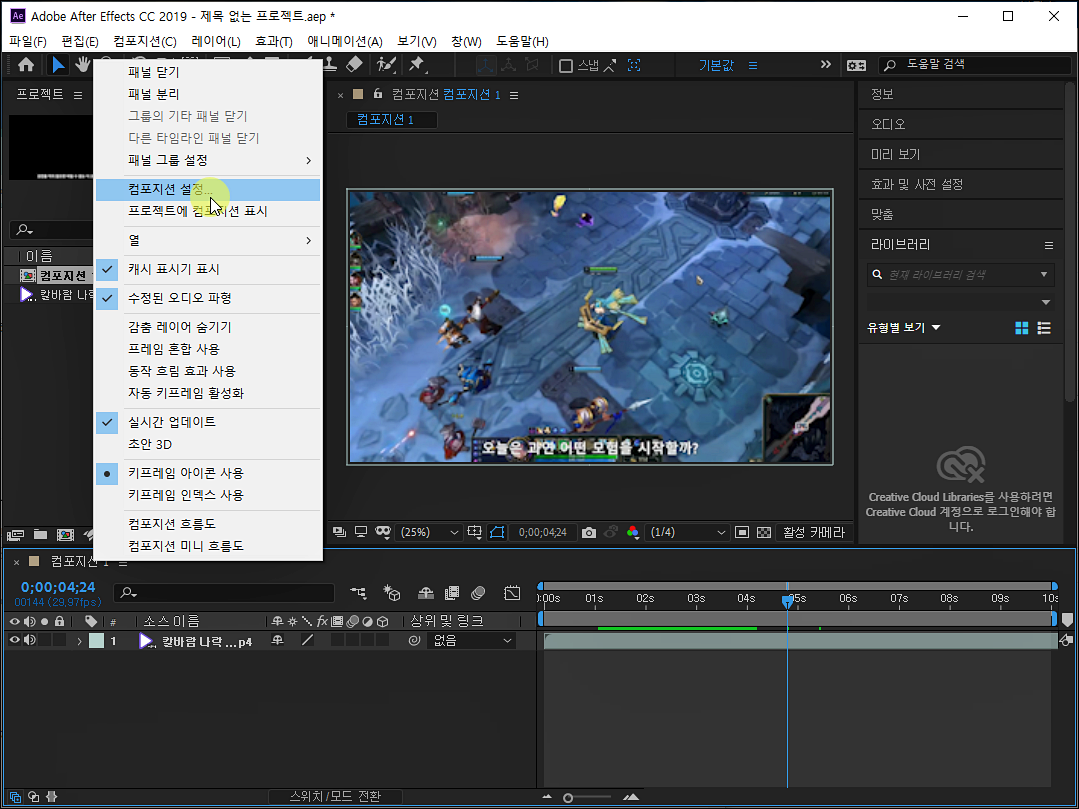The width and height of the screenshot is (1079, 809).
Task: Click layer 1 label color swatch
Action: pyautogui.click(x=96, y=640)
